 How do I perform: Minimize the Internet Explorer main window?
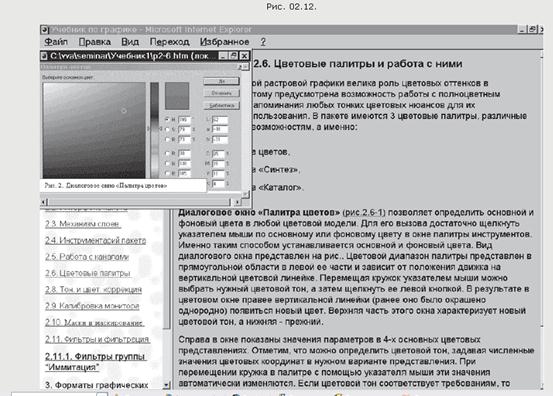522,30
